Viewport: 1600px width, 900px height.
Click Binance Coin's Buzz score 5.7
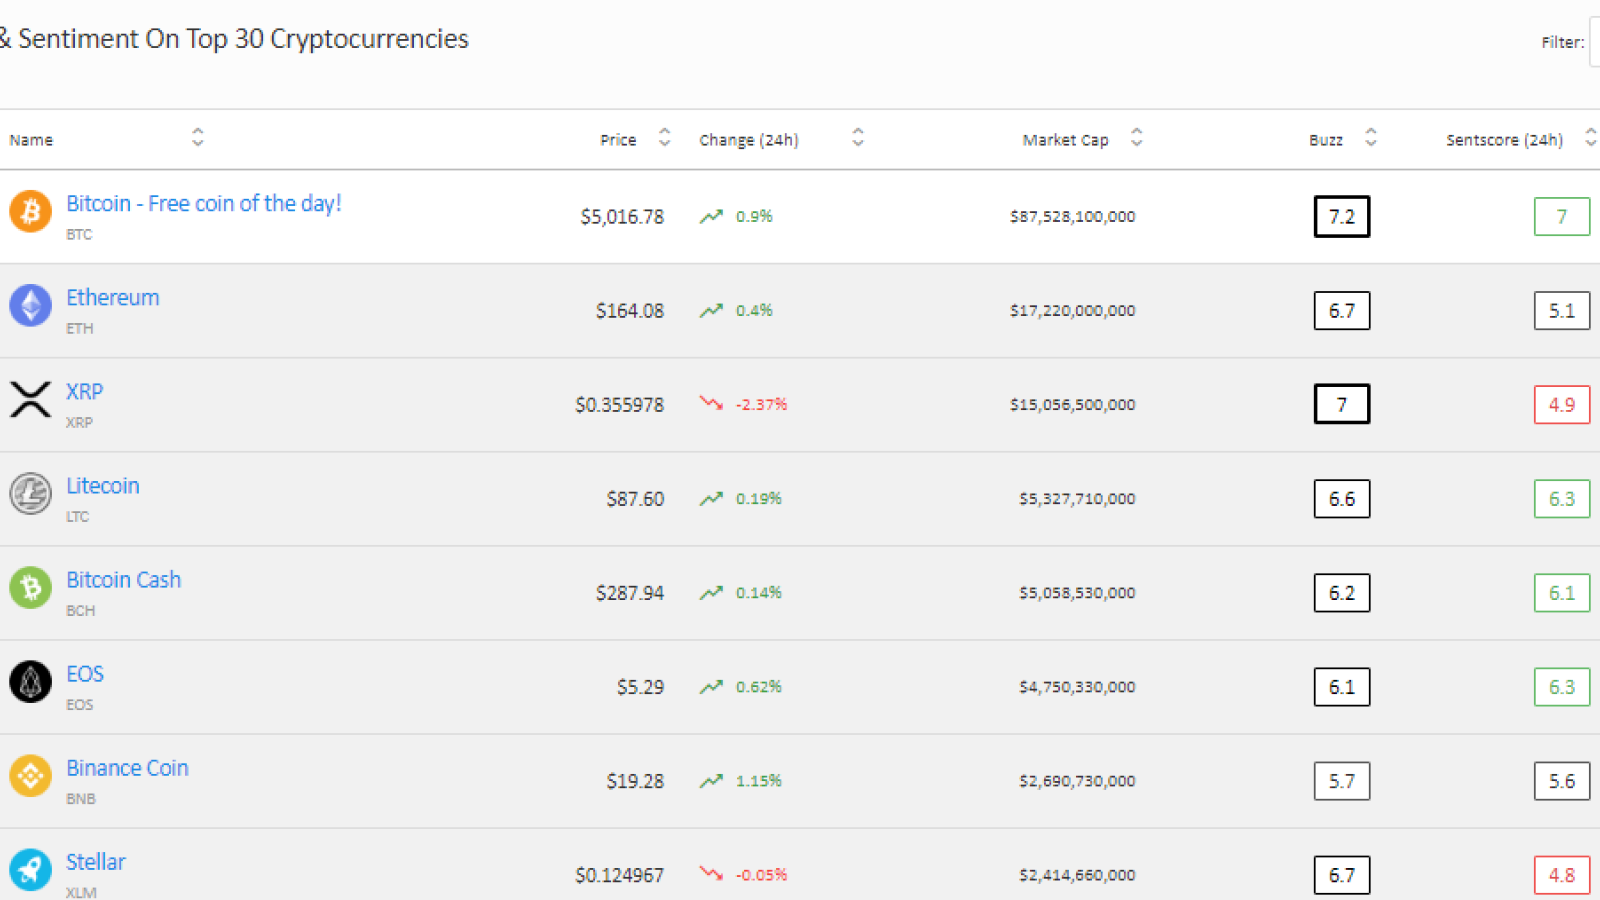(1342, 781)
